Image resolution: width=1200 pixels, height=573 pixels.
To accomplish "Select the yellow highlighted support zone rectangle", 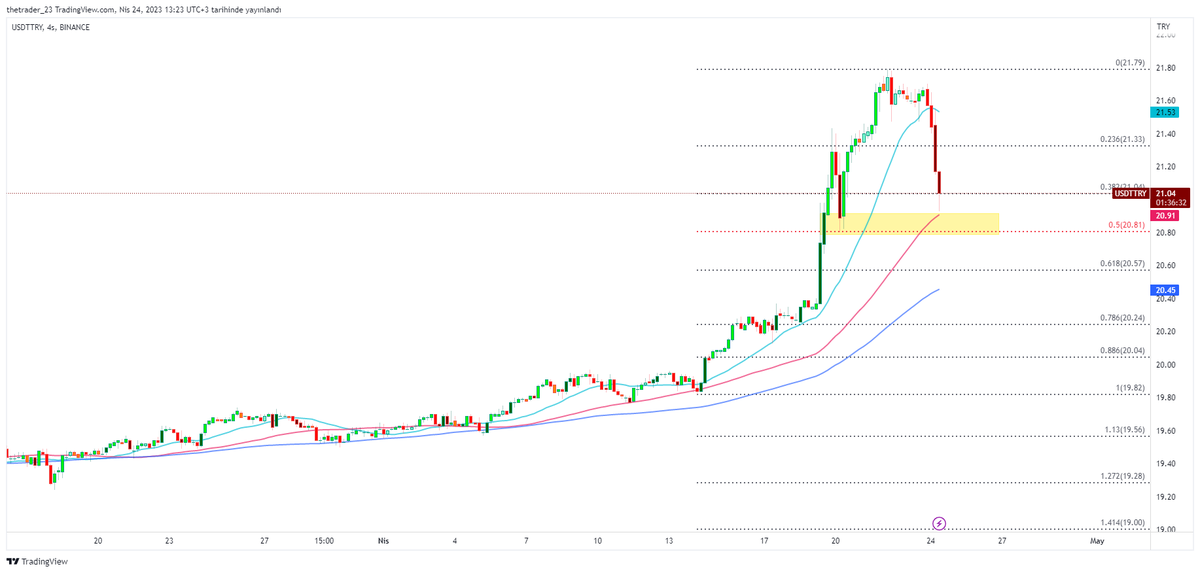I will pos(911,224).
